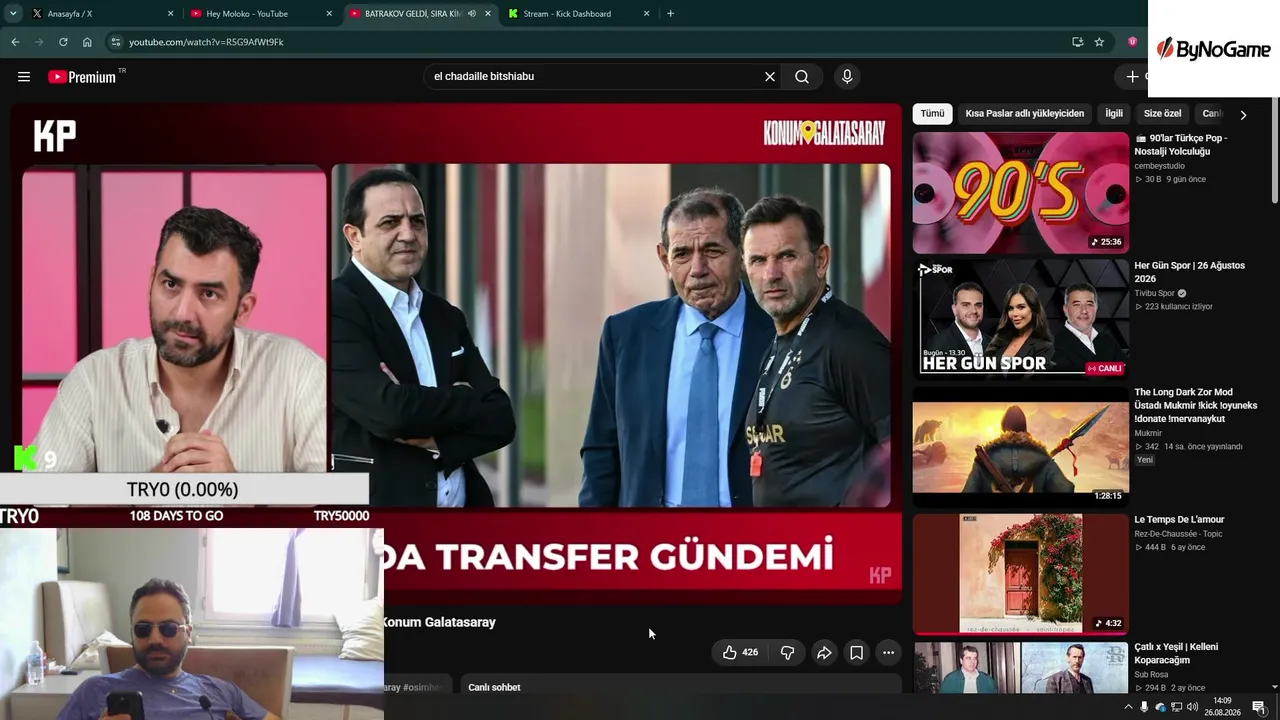
Task: Open 90'lar Türkçe Pop video thumbnail
Action: coord(1020,193)
